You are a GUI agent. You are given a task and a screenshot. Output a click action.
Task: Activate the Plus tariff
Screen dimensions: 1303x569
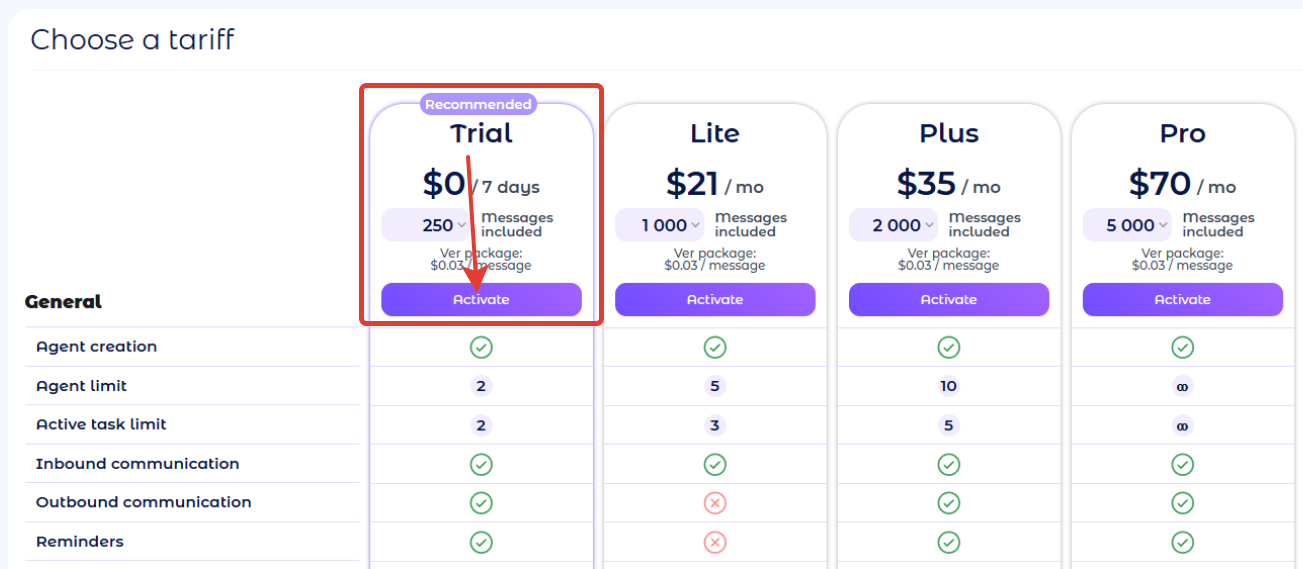pos(949,300)
